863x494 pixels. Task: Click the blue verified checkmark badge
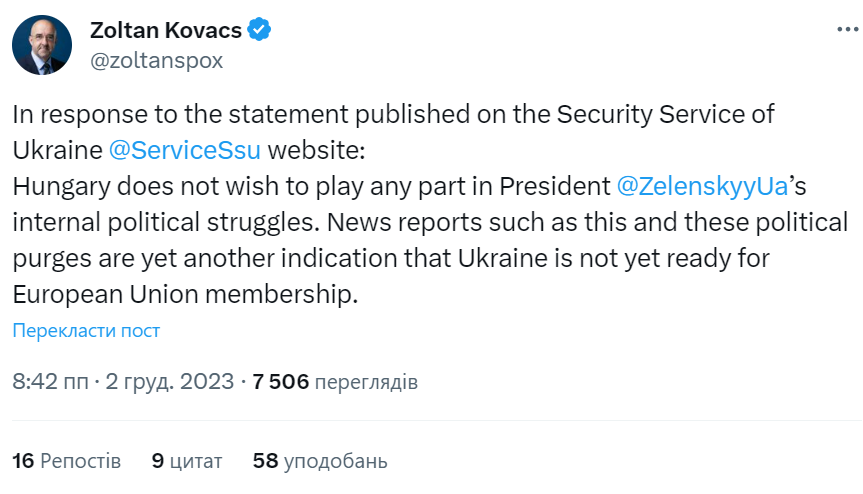(260, 30)
